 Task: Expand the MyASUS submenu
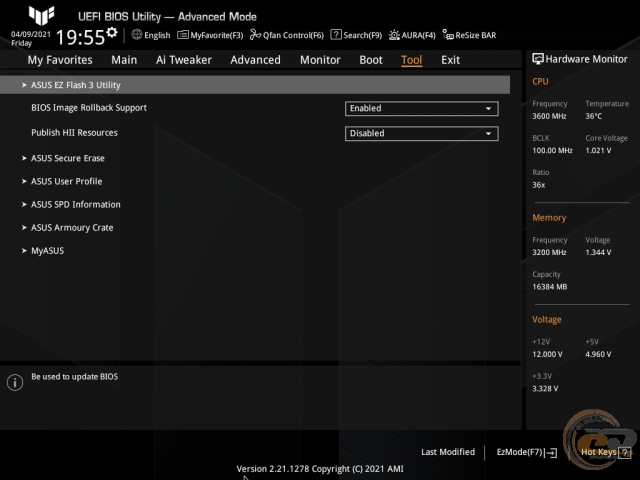tap(47, 251)
